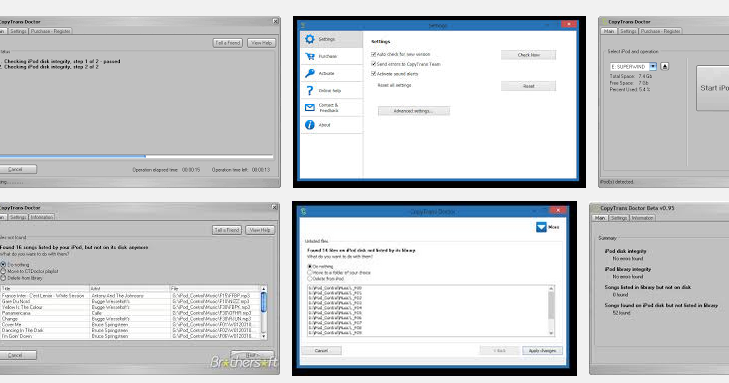Viewport: 729px width, 383px height.
Task: Click the Contact & Feedback envelope icon
Action: 310,107
